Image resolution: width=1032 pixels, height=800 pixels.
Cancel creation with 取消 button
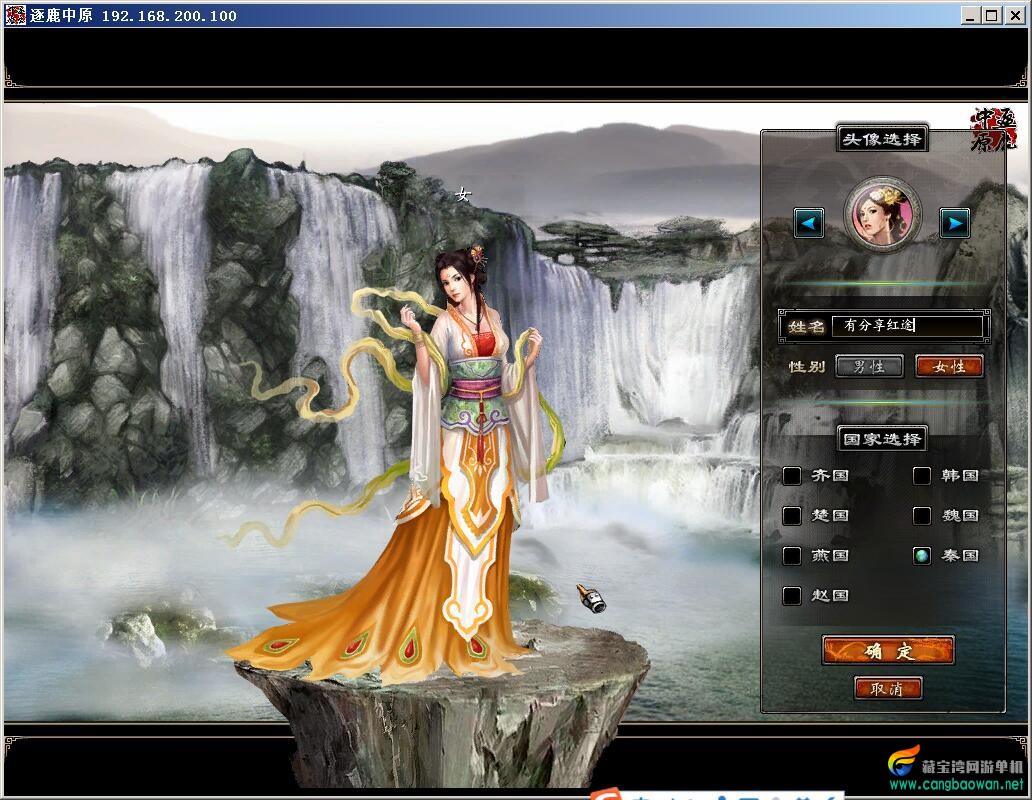(x=888, y=688)
